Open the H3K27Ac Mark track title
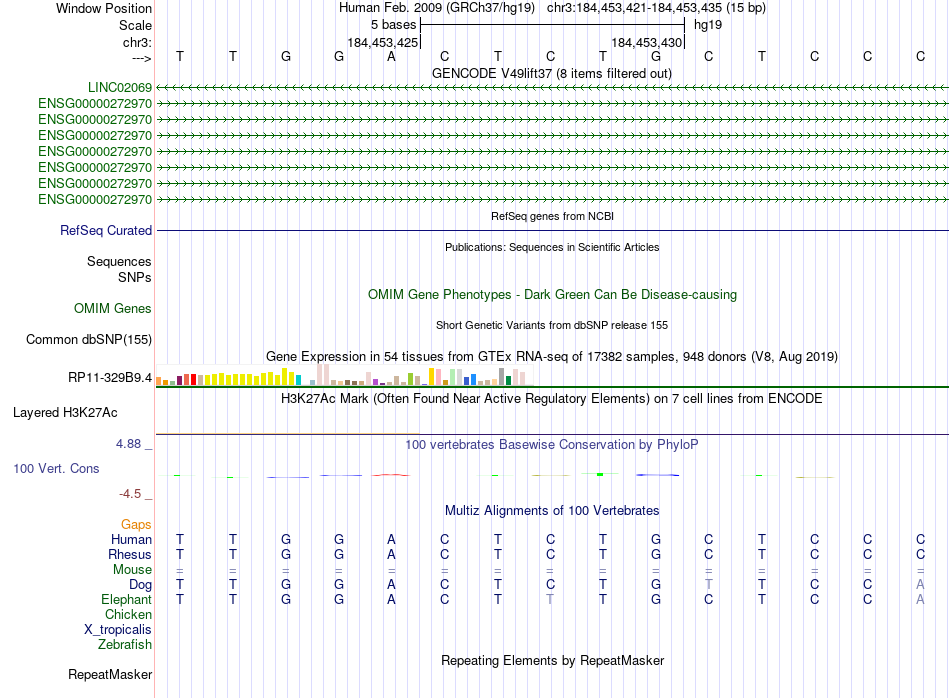The image size is (950, 698). point(551,399)
